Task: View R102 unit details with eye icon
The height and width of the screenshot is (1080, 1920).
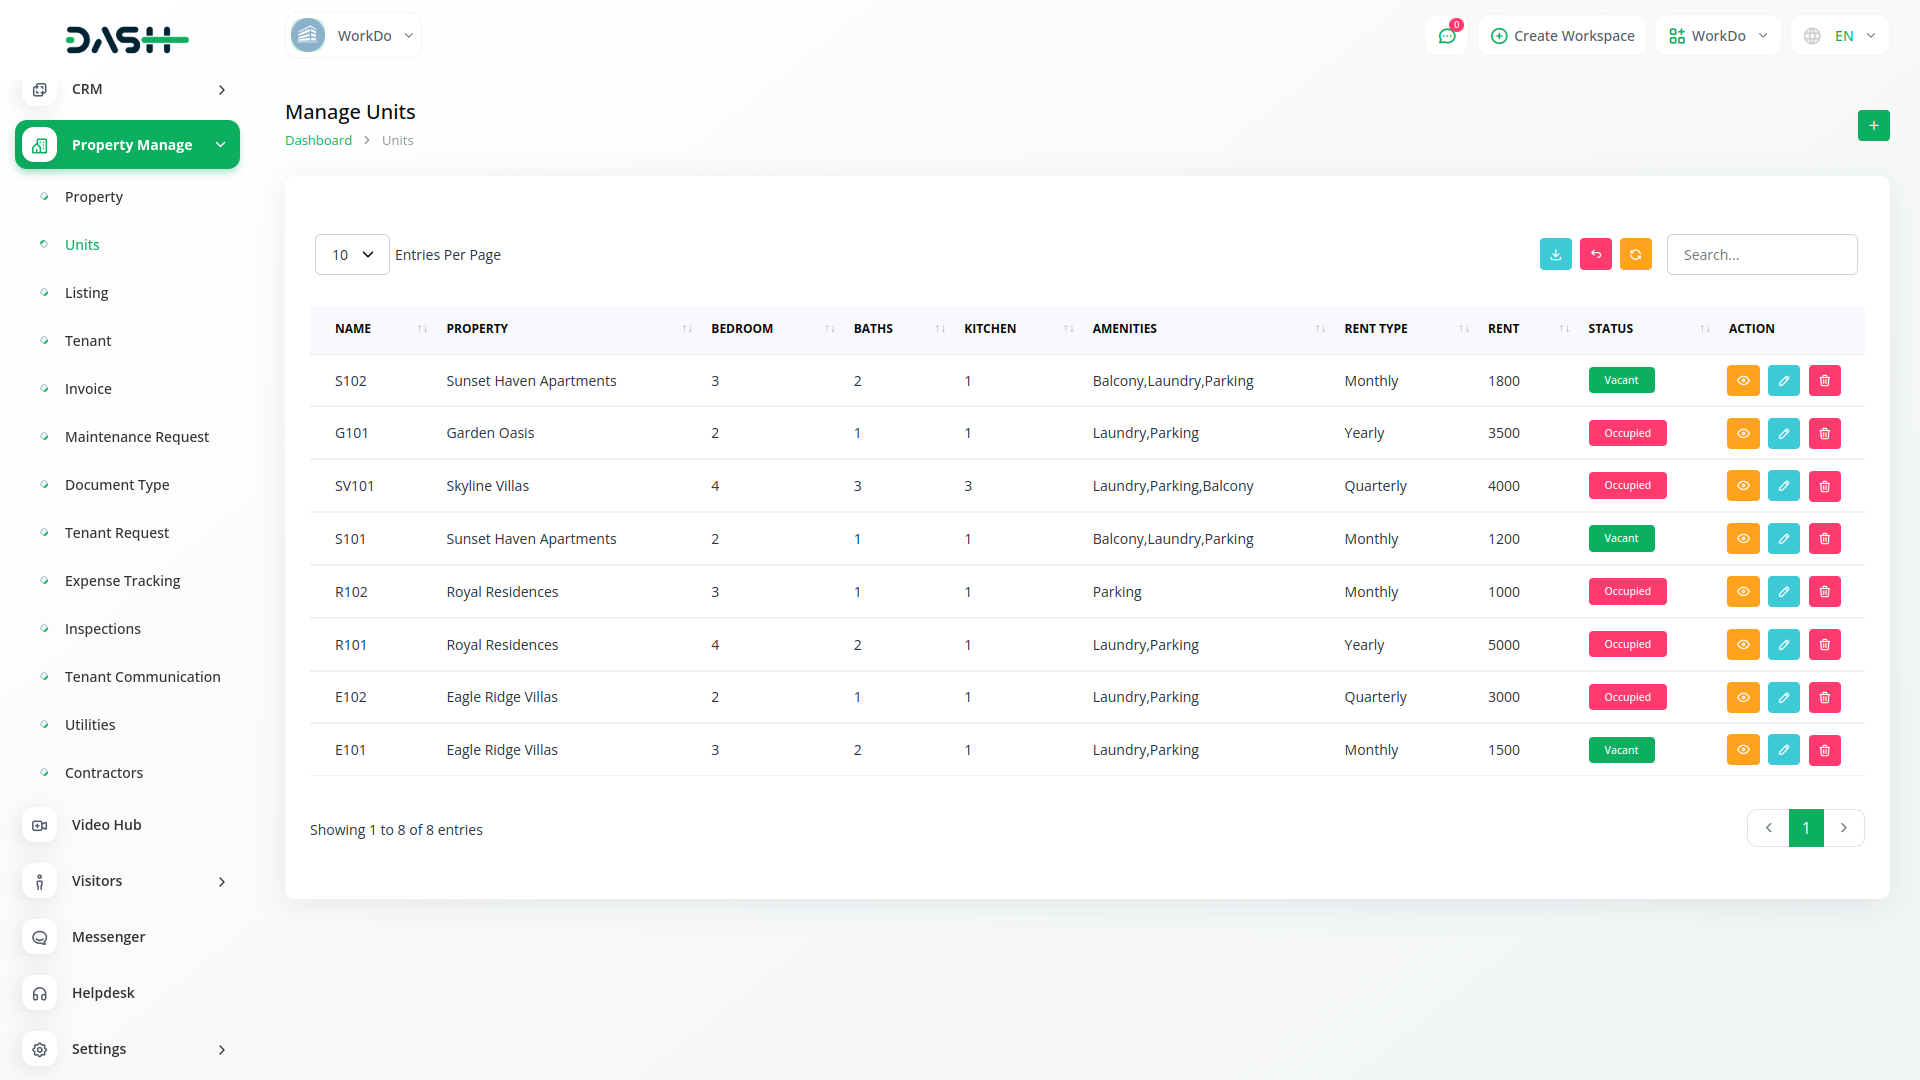Action: (1742, 592)
